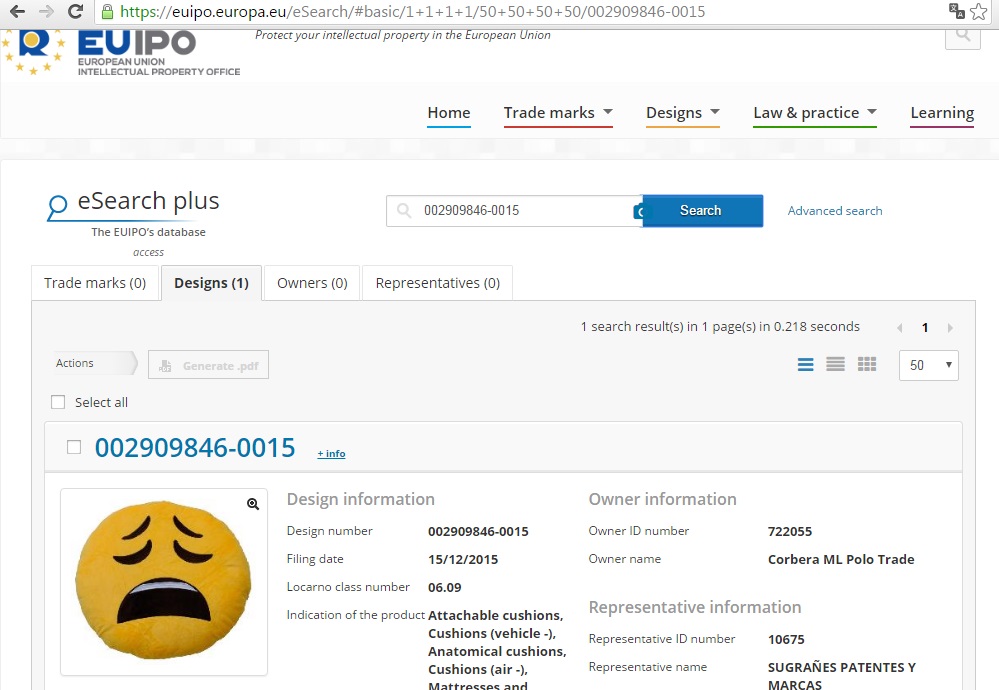999x690 pixels.
Task: Bookmark page with the star icon
Action: tap(979, 11)
